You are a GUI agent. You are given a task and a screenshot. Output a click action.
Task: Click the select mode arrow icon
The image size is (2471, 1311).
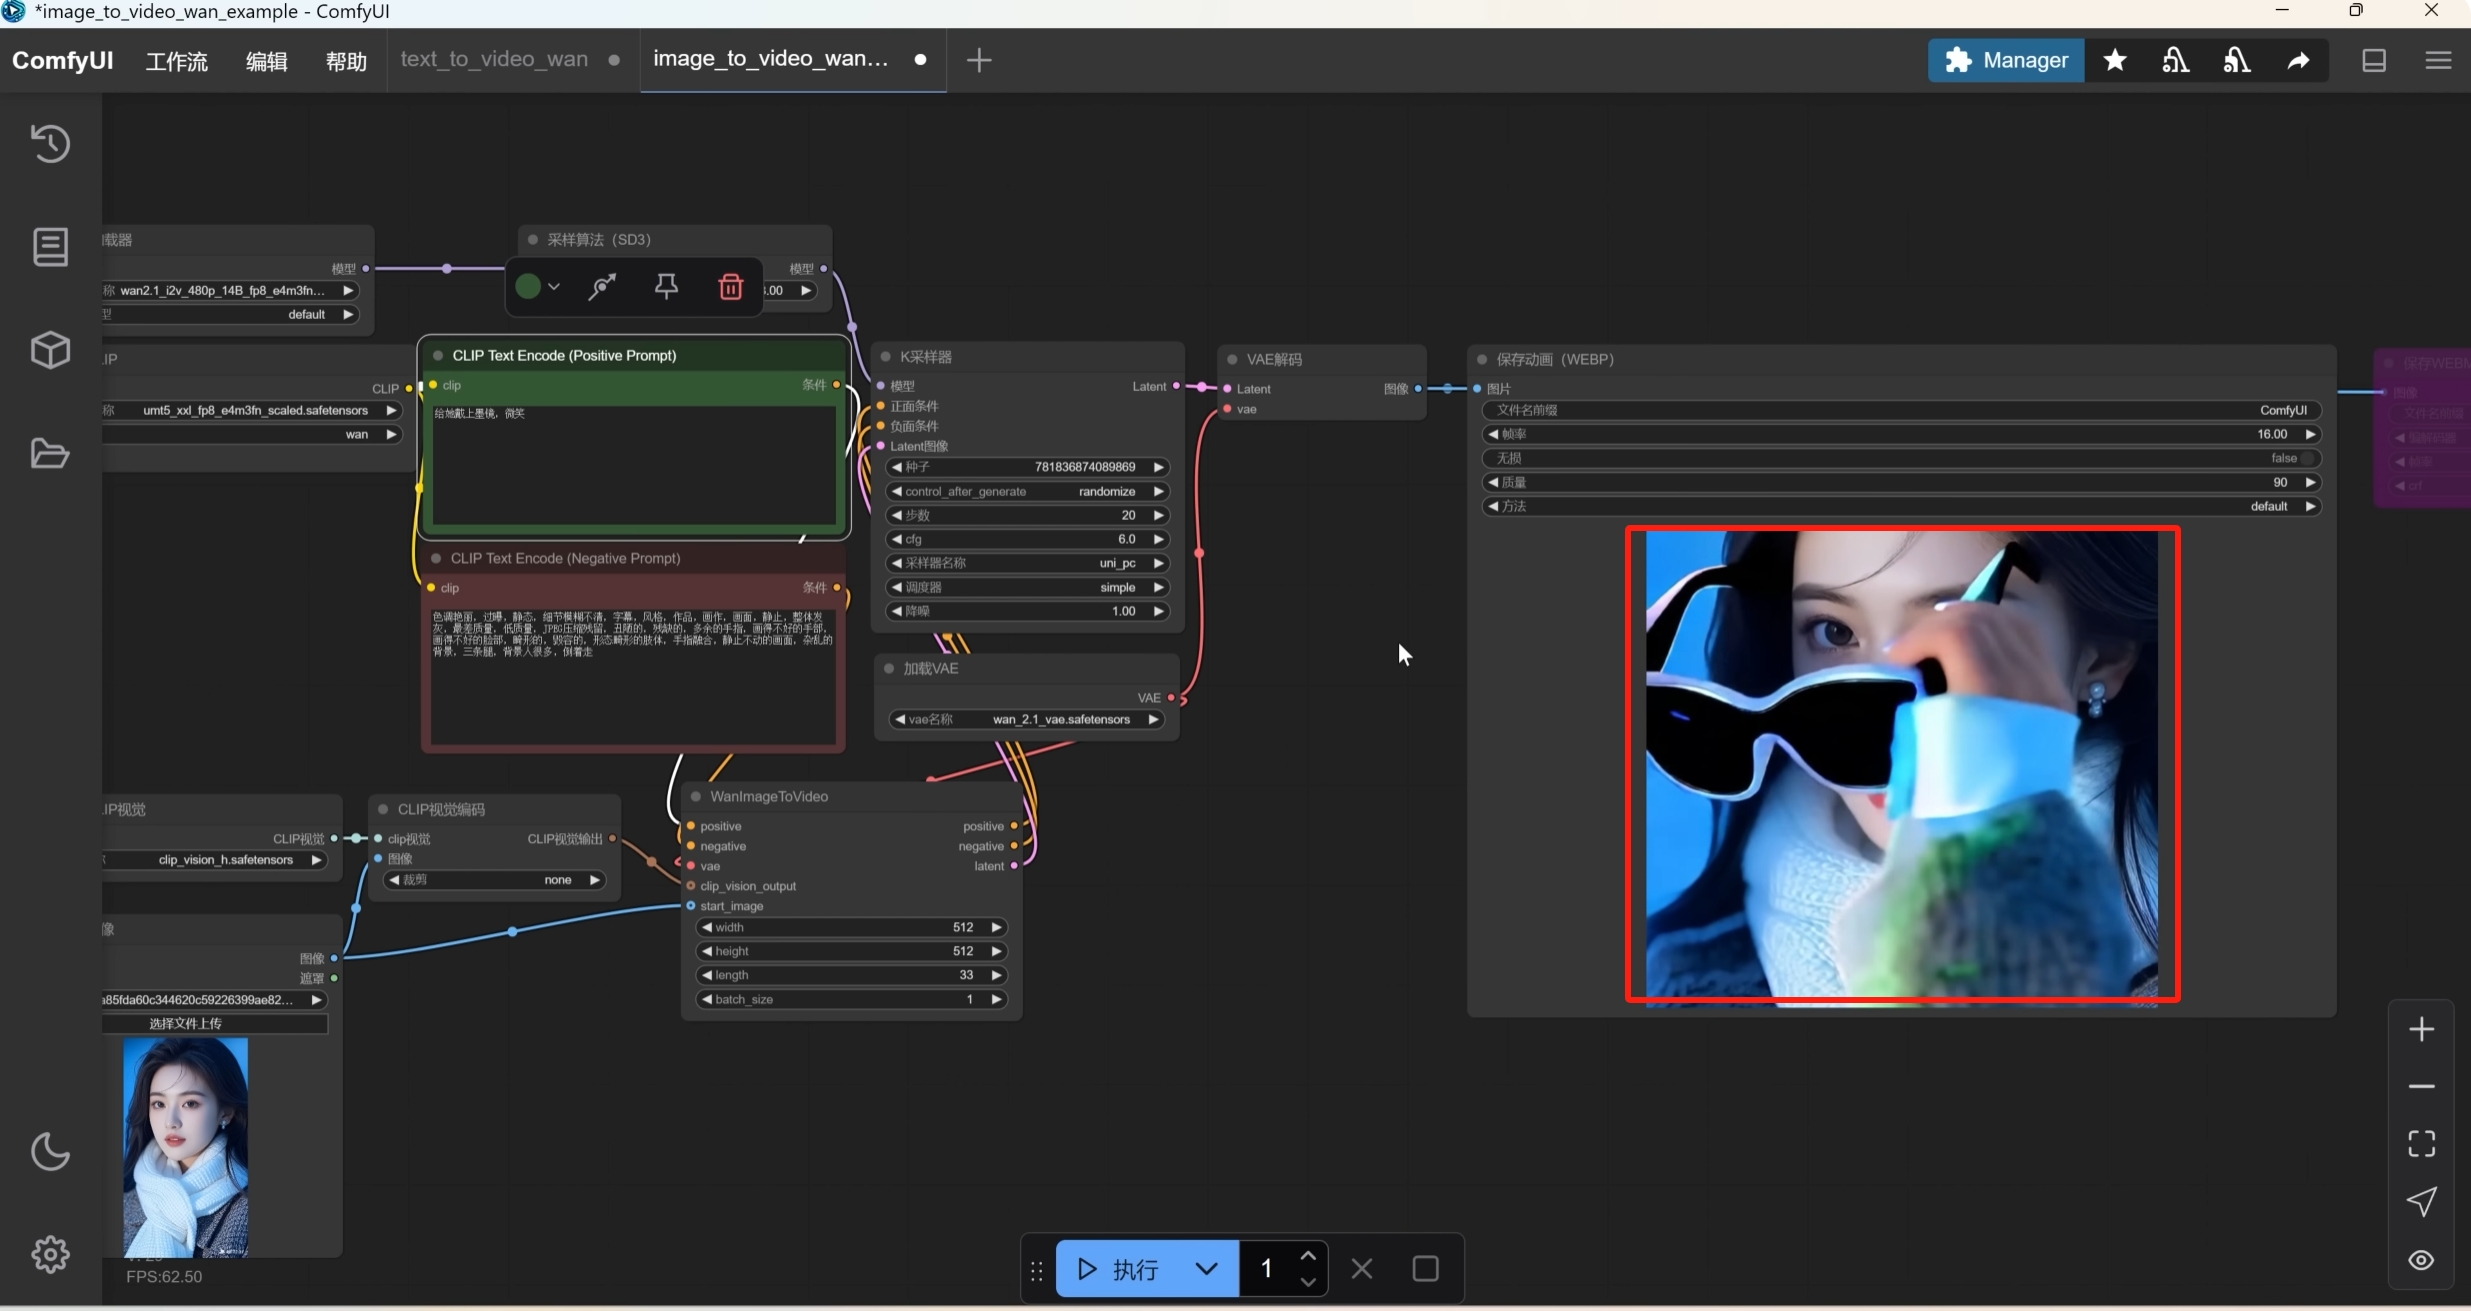click(x=2421, y=1201)
